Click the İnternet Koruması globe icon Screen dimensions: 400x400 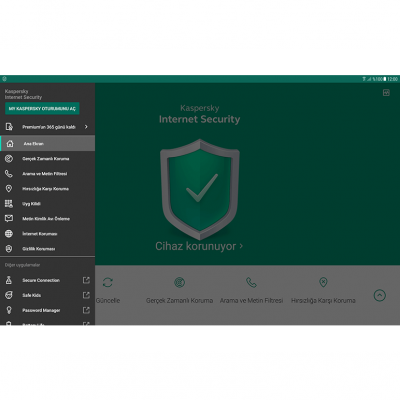(x=9, y=234)
